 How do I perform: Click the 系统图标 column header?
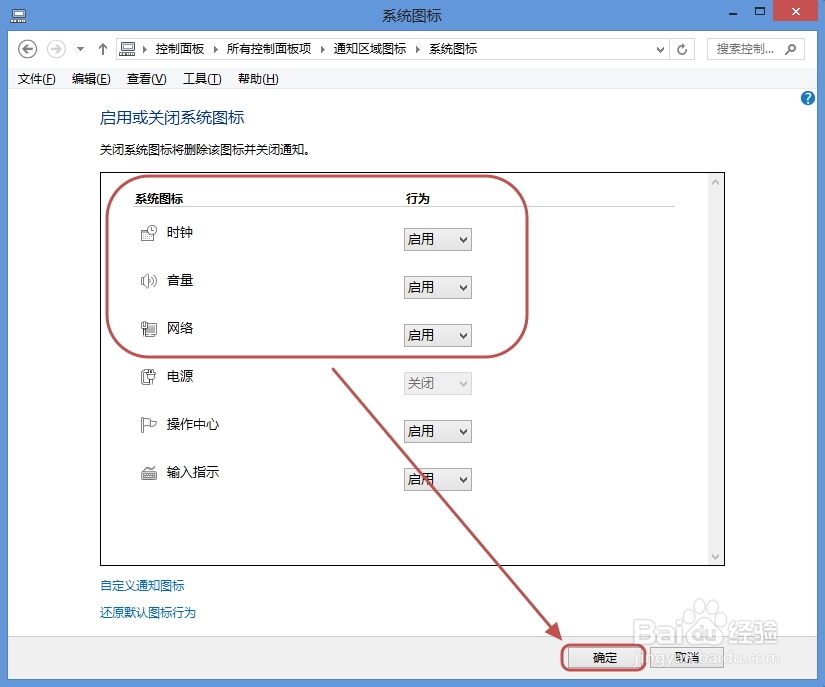(x=159, y=199)
